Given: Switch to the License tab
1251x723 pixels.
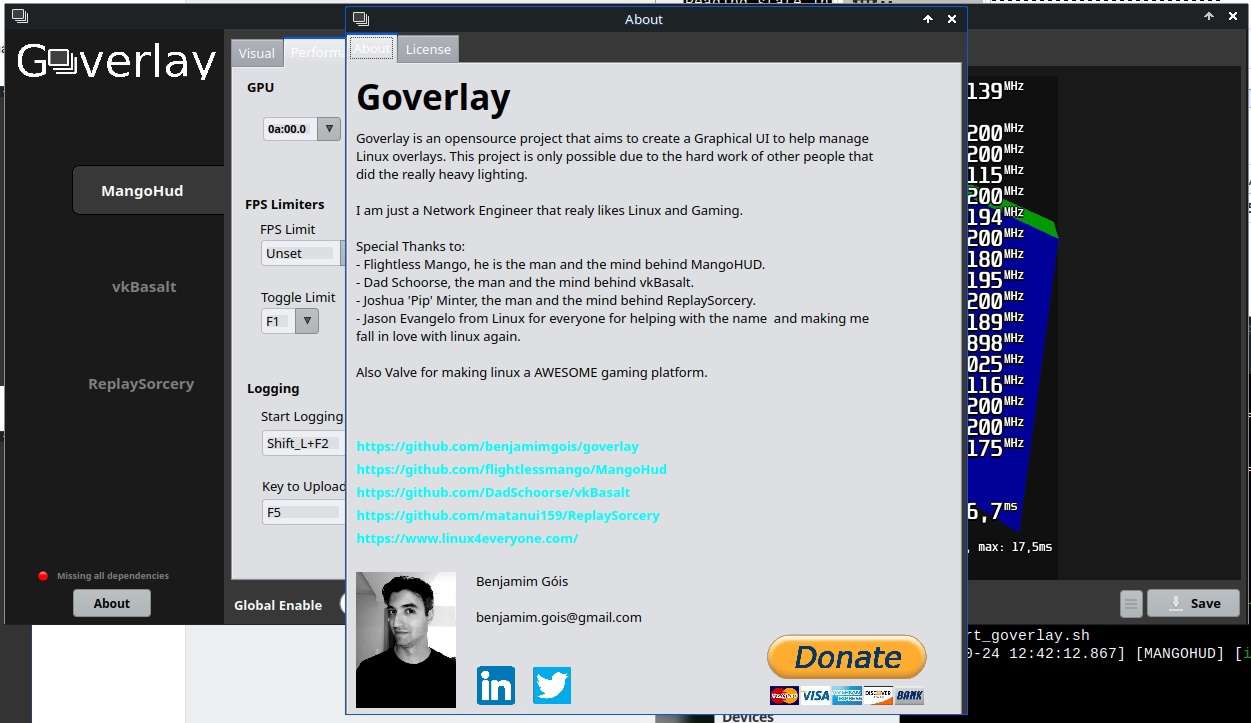Looking at the screenshot, I should point(428,49).
